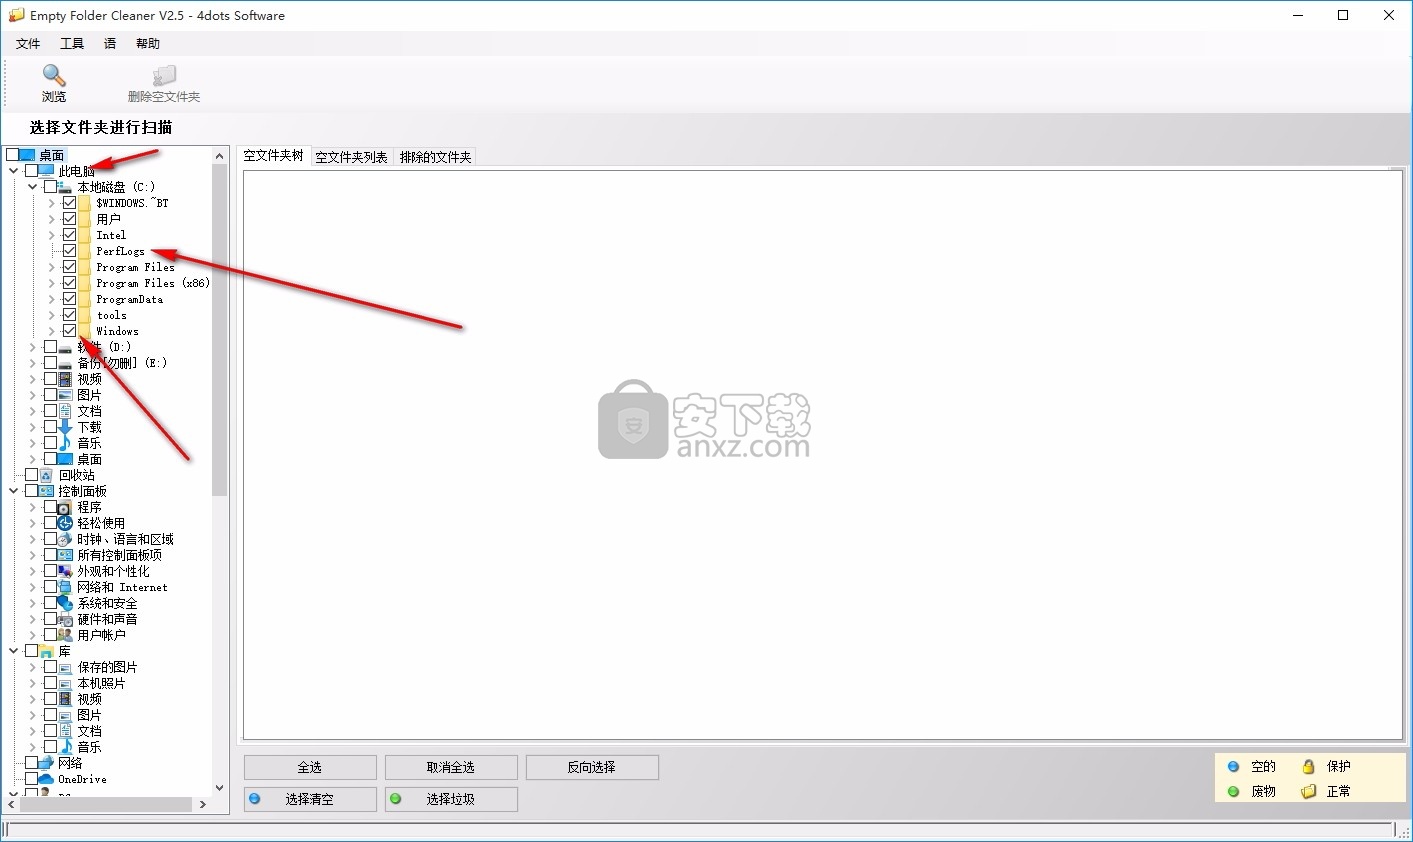Select the 桌面 root tree item
Screen dimensions: 1413x842
pos(51,155)
